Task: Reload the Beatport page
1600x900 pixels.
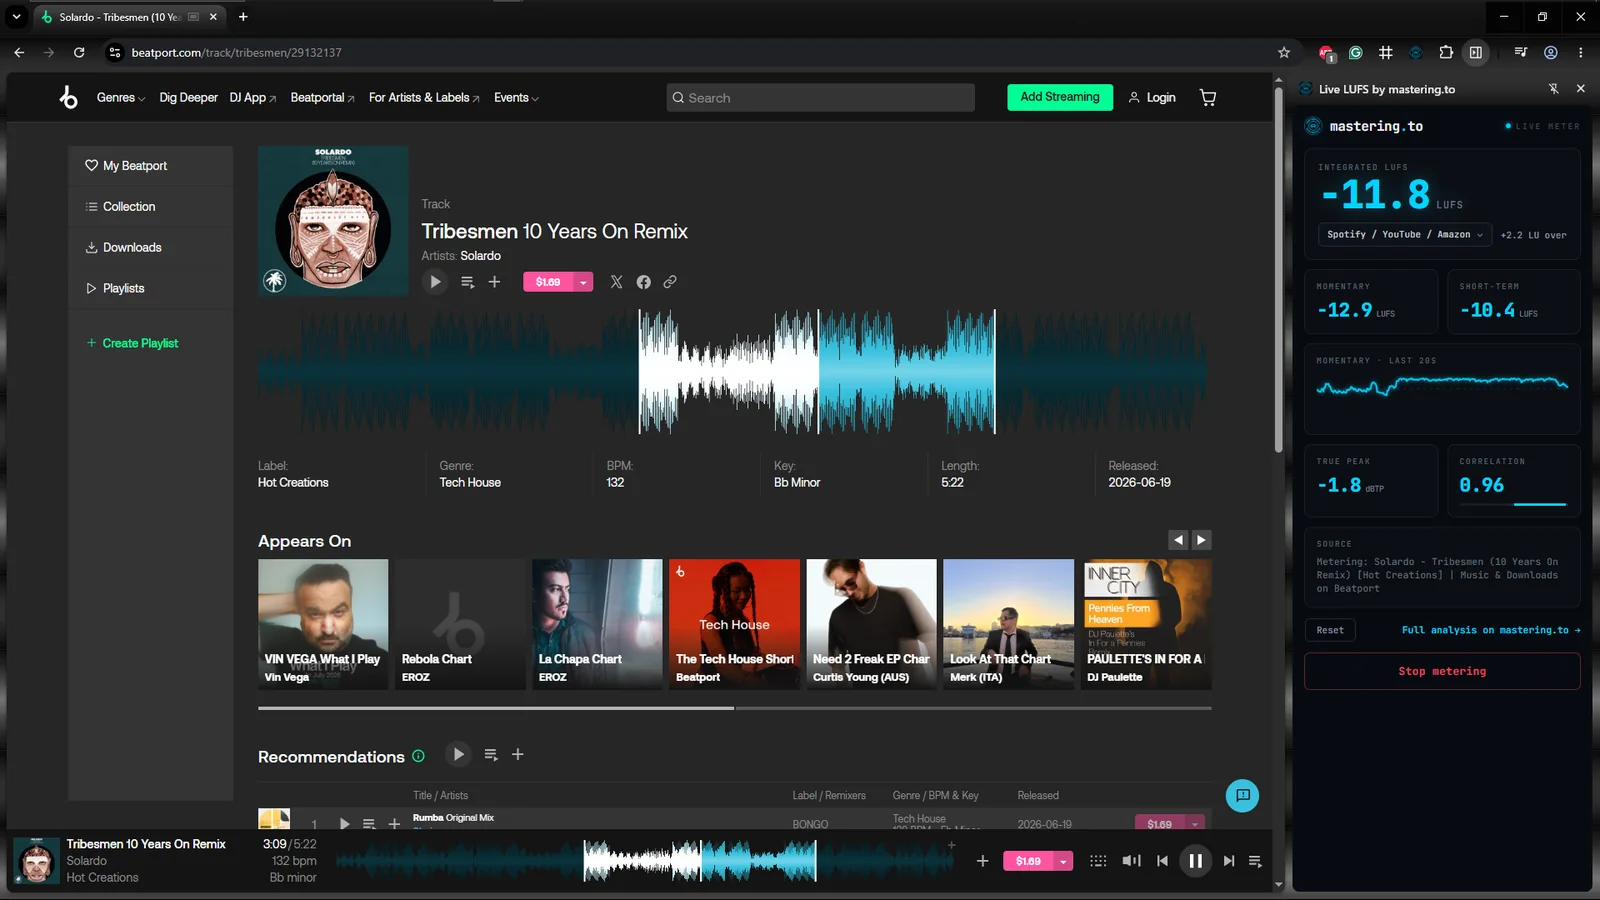Action: tap(79, 53)
